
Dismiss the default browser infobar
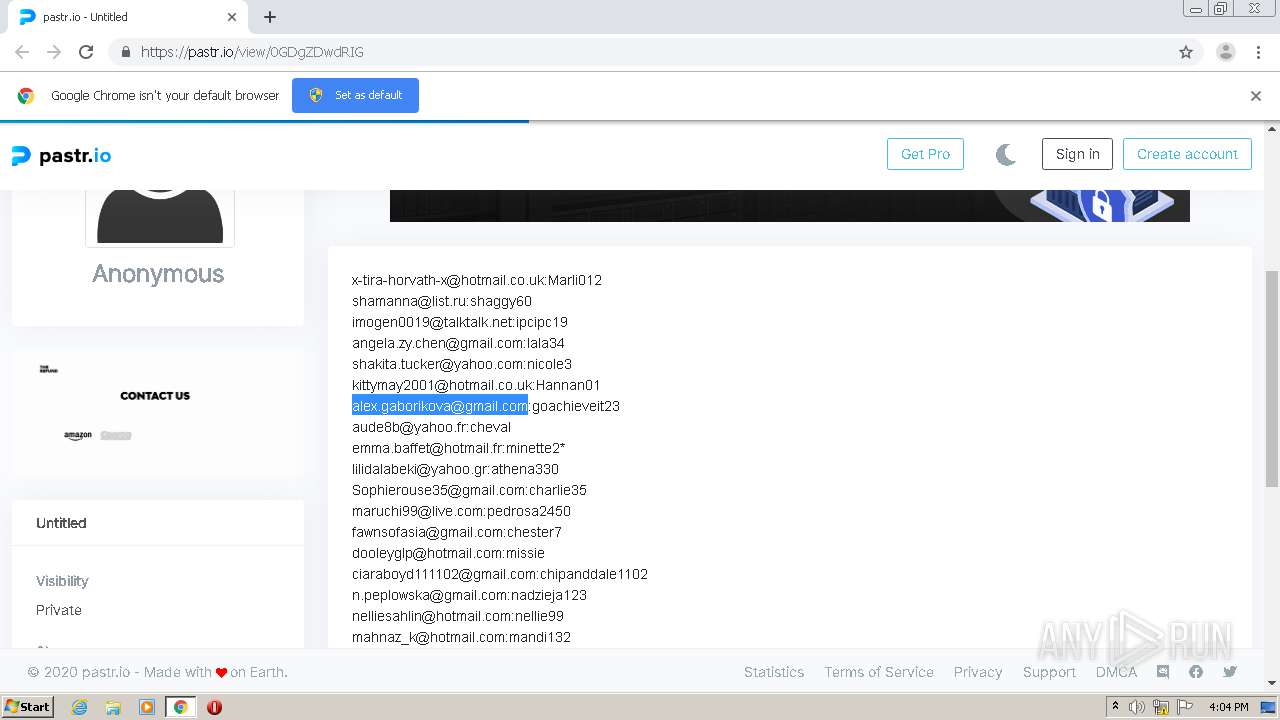tap(1255, 96)
